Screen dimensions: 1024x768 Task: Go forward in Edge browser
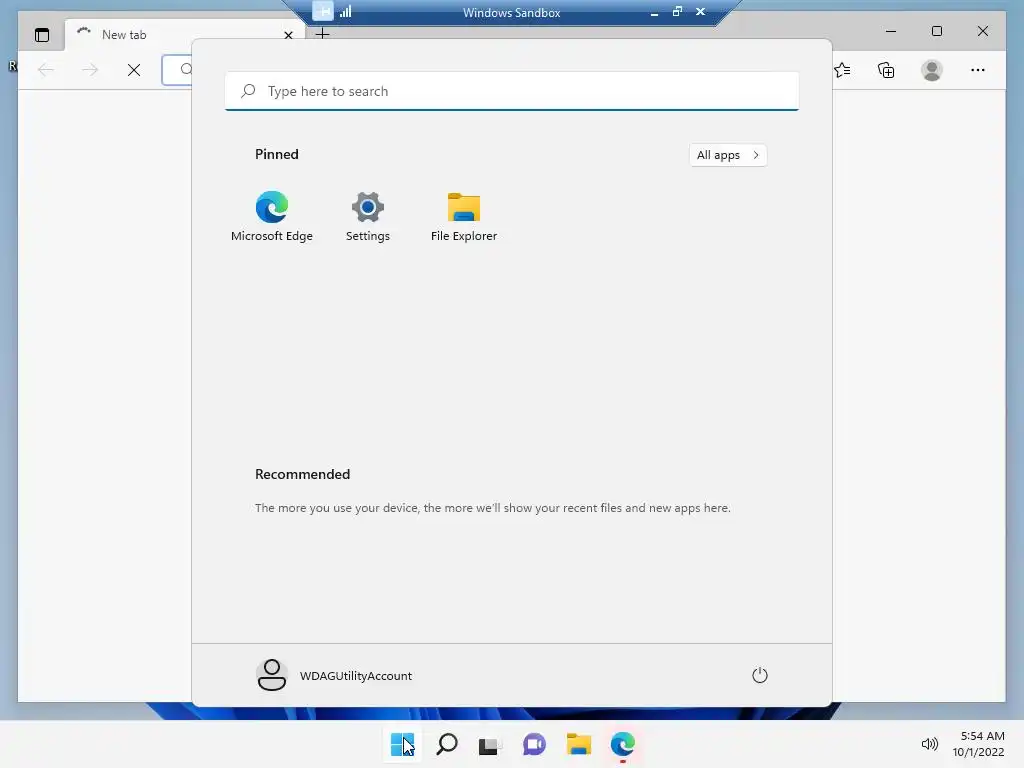90,70
